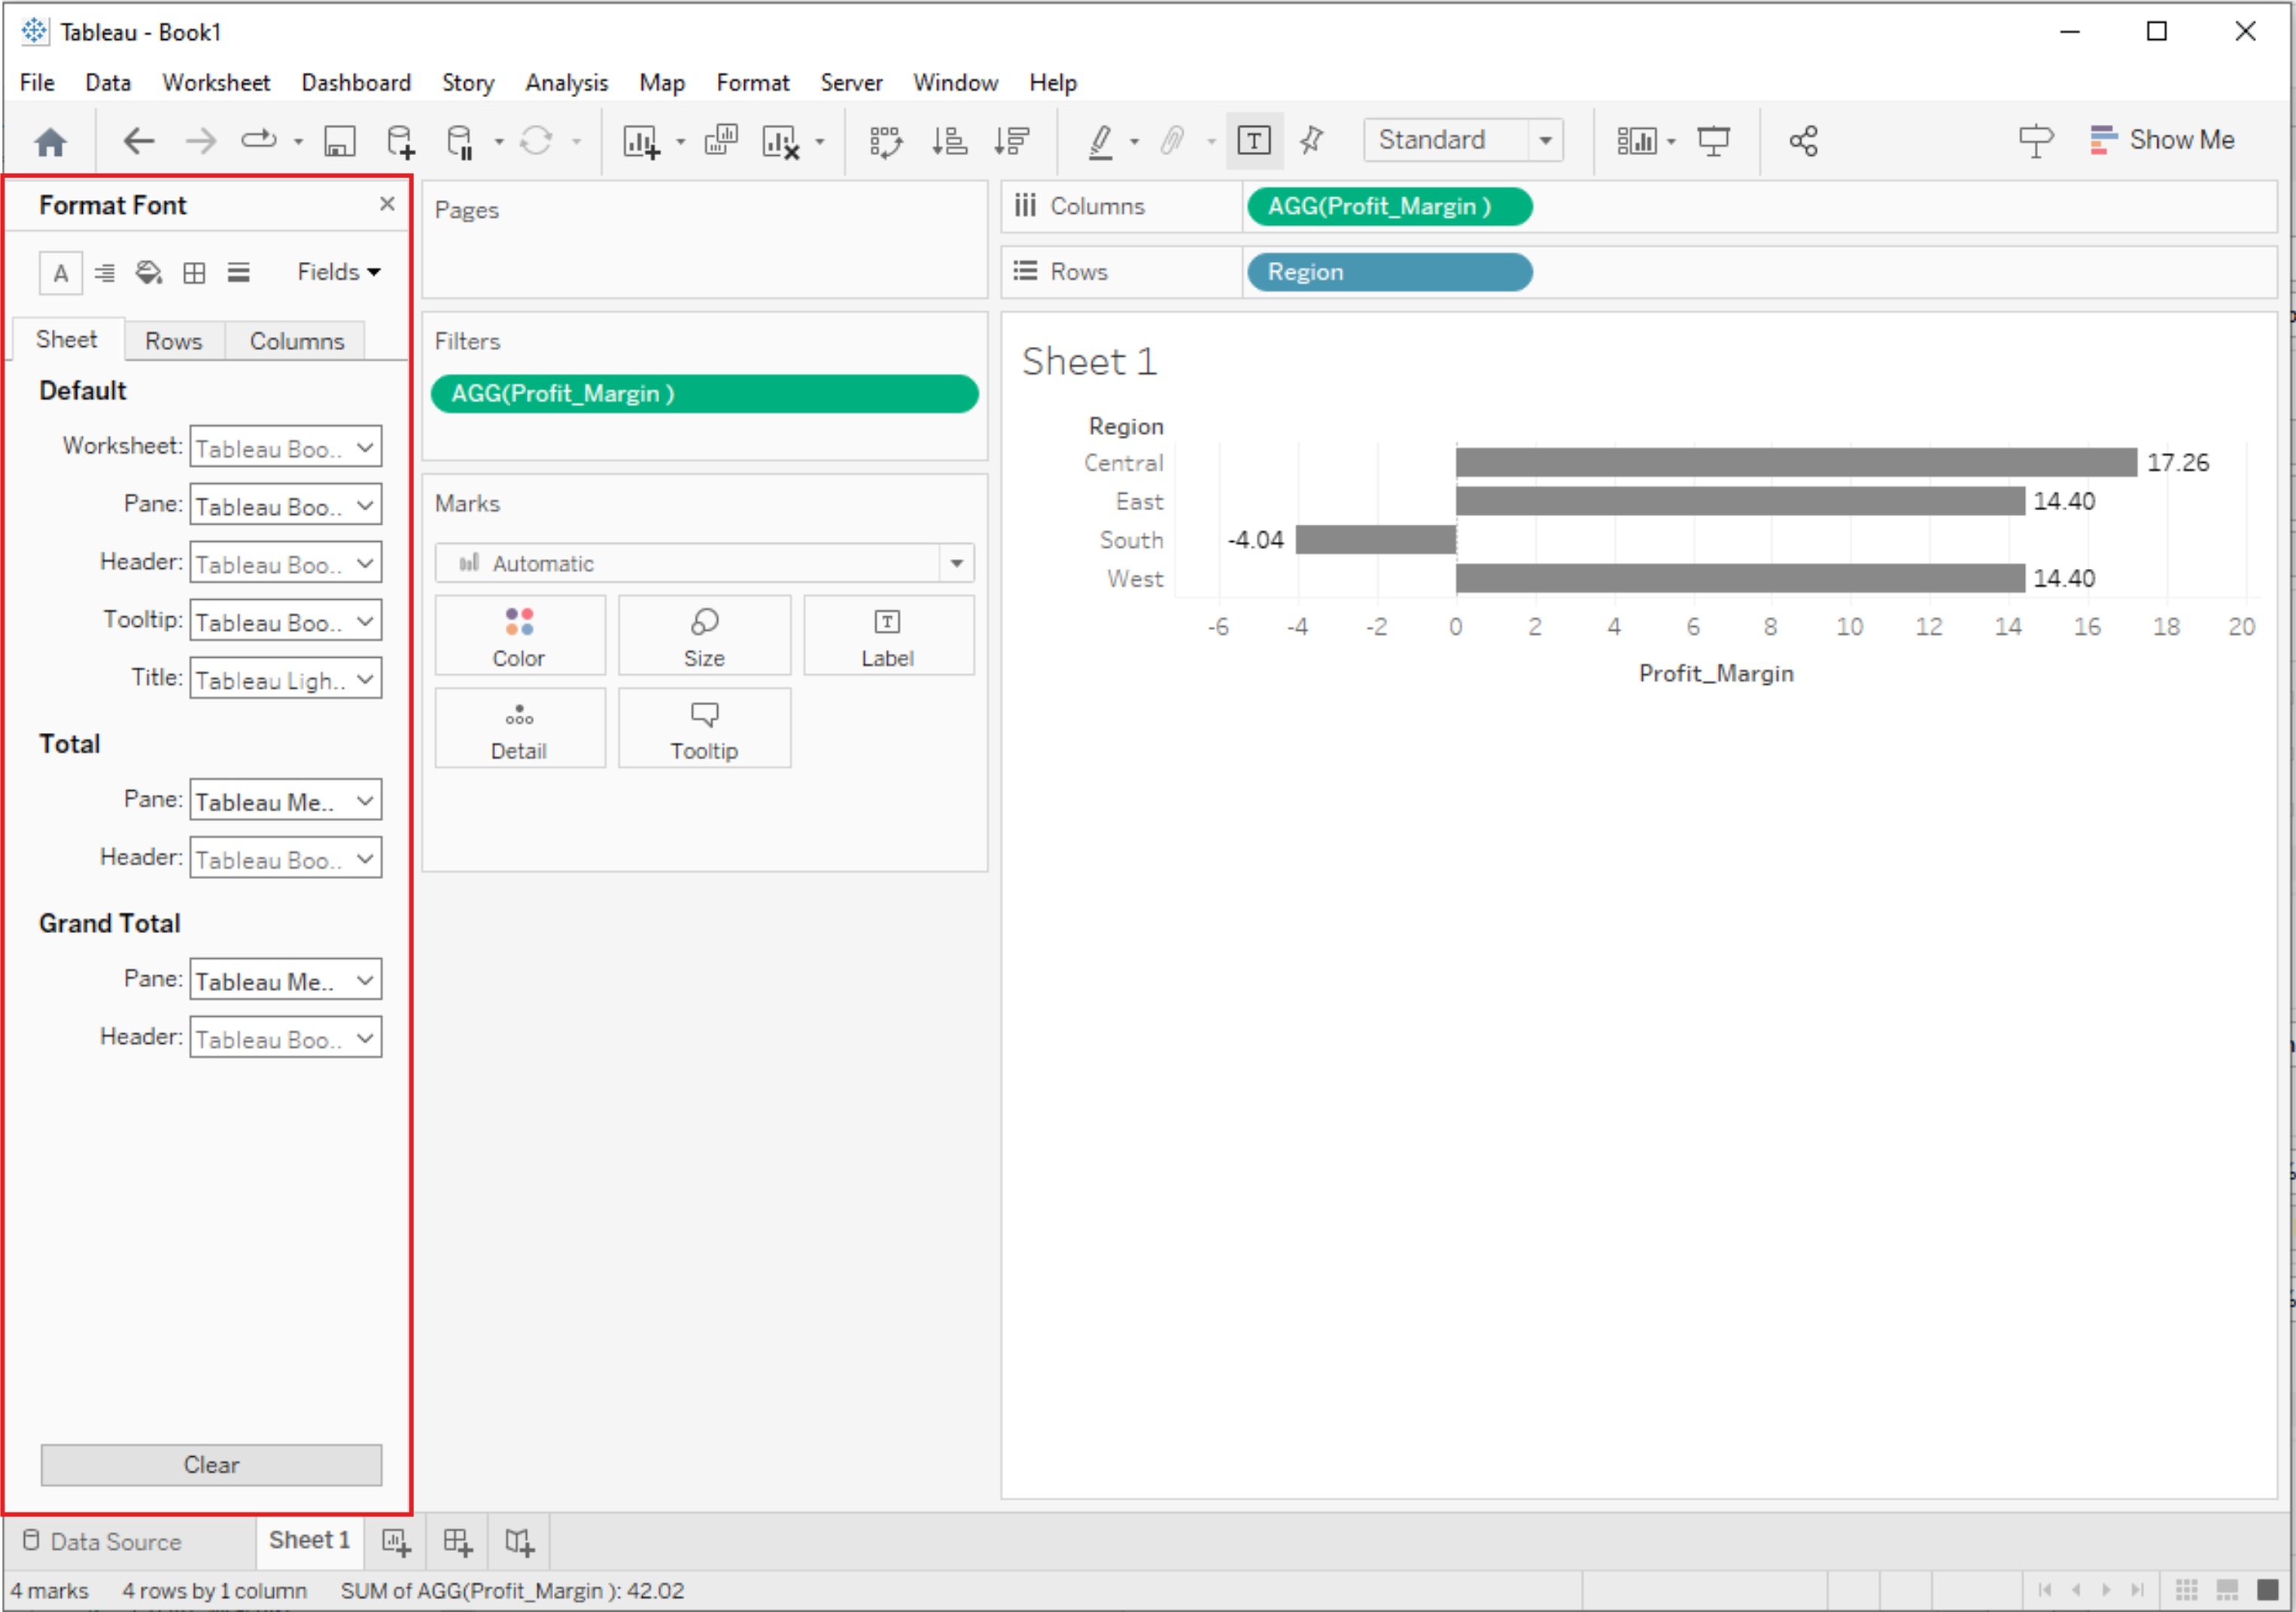Switch to the Rows tab
Image resolution: width=2296 pixels, height=1612 pixels.
(x=173, y=341)
